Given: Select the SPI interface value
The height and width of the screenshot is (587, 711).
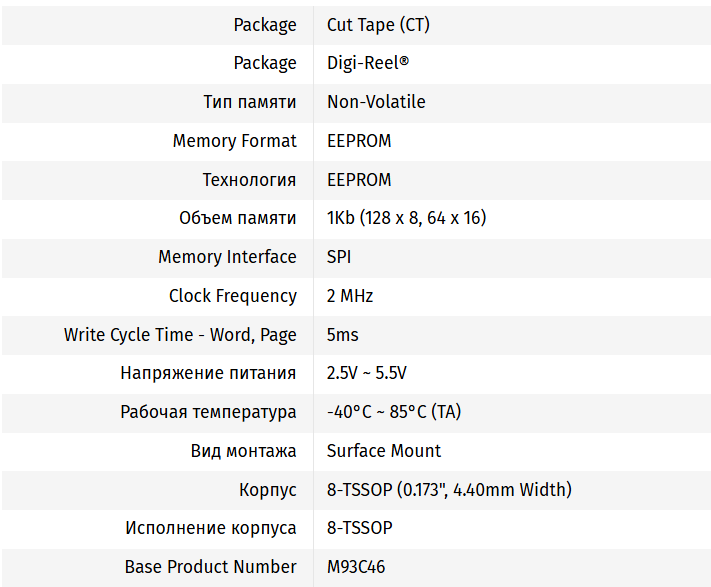Looking at the screenshot, I should [339, 257].
